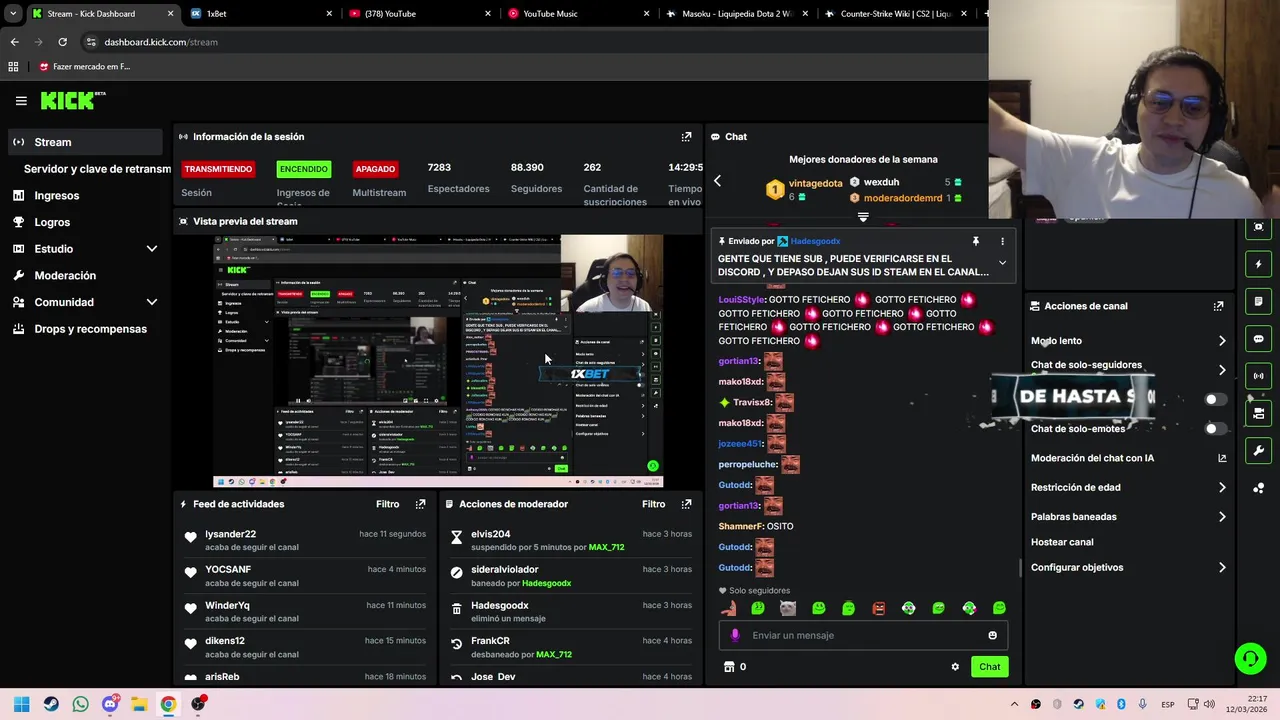The height and width of the screenshot is (720, 1280).
Task: Expand the Comunidad sidebar section
Action: tap(152, 302)
